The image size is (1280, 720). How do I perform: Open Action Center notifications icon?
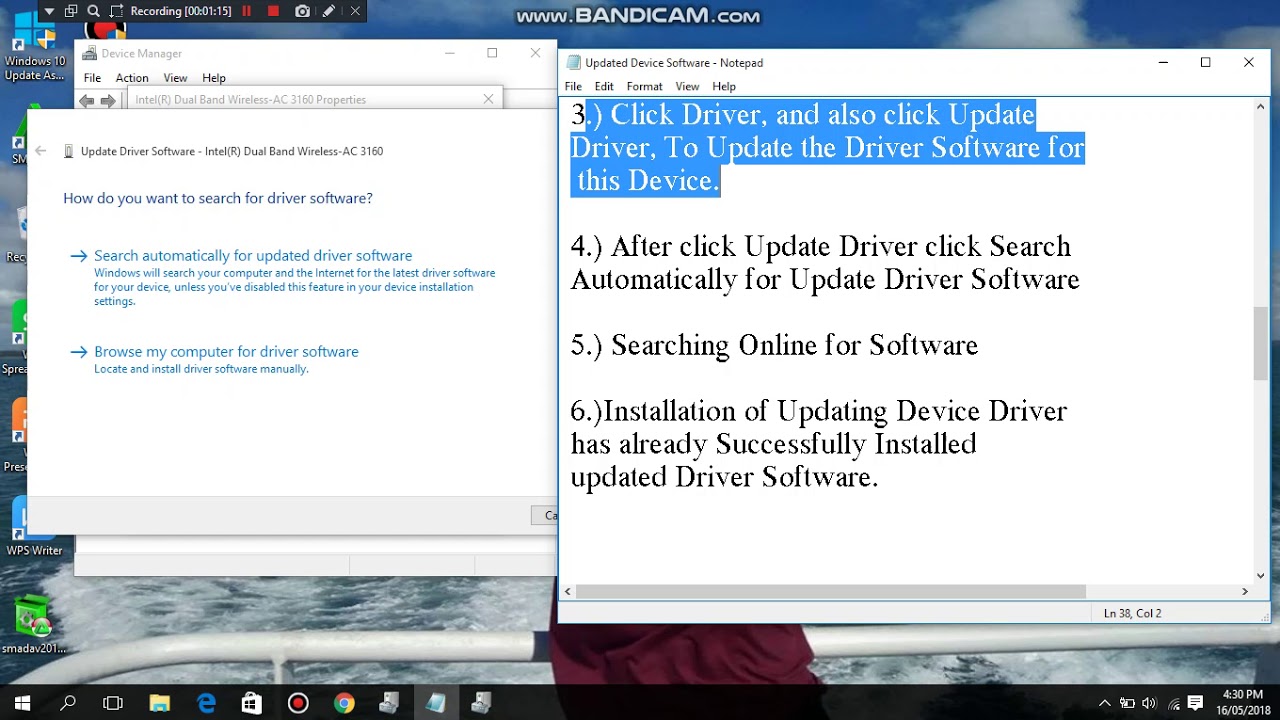click(1195, 703)
